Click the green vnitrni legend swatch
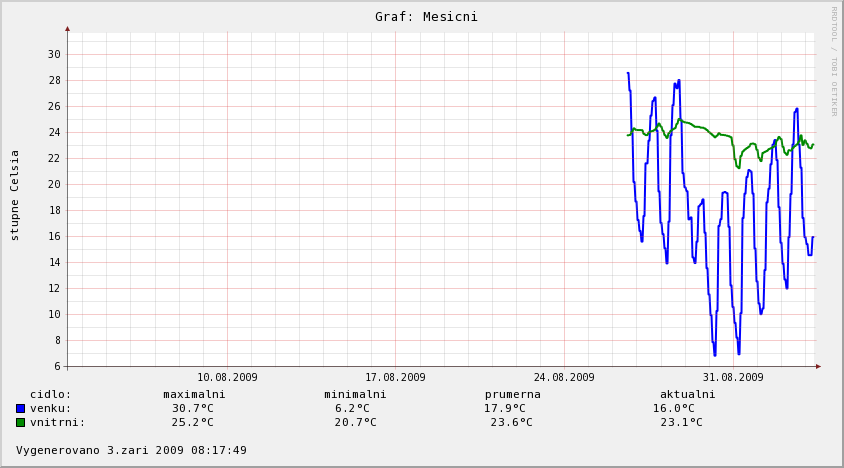Screen dimensions: 844x468 tap(20, 423)
